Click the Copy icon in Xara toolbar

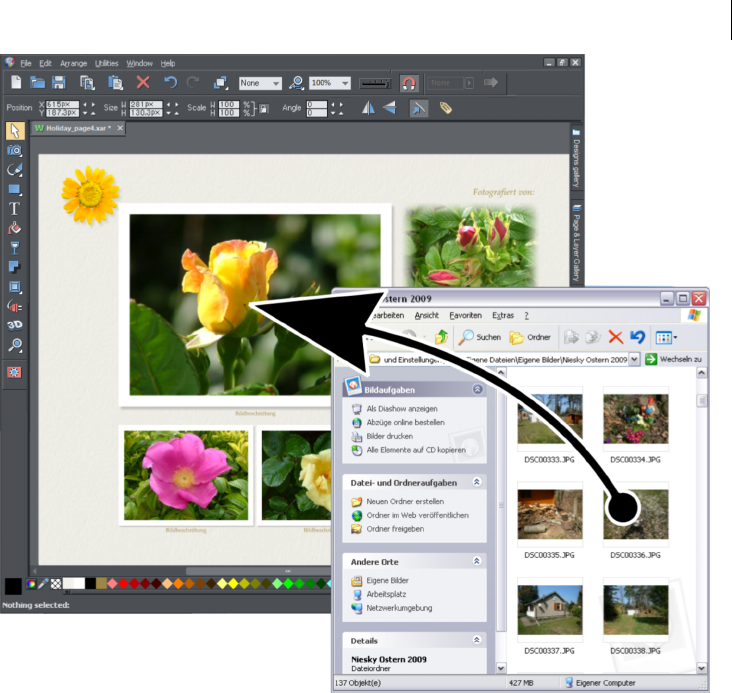click(87, 83)
